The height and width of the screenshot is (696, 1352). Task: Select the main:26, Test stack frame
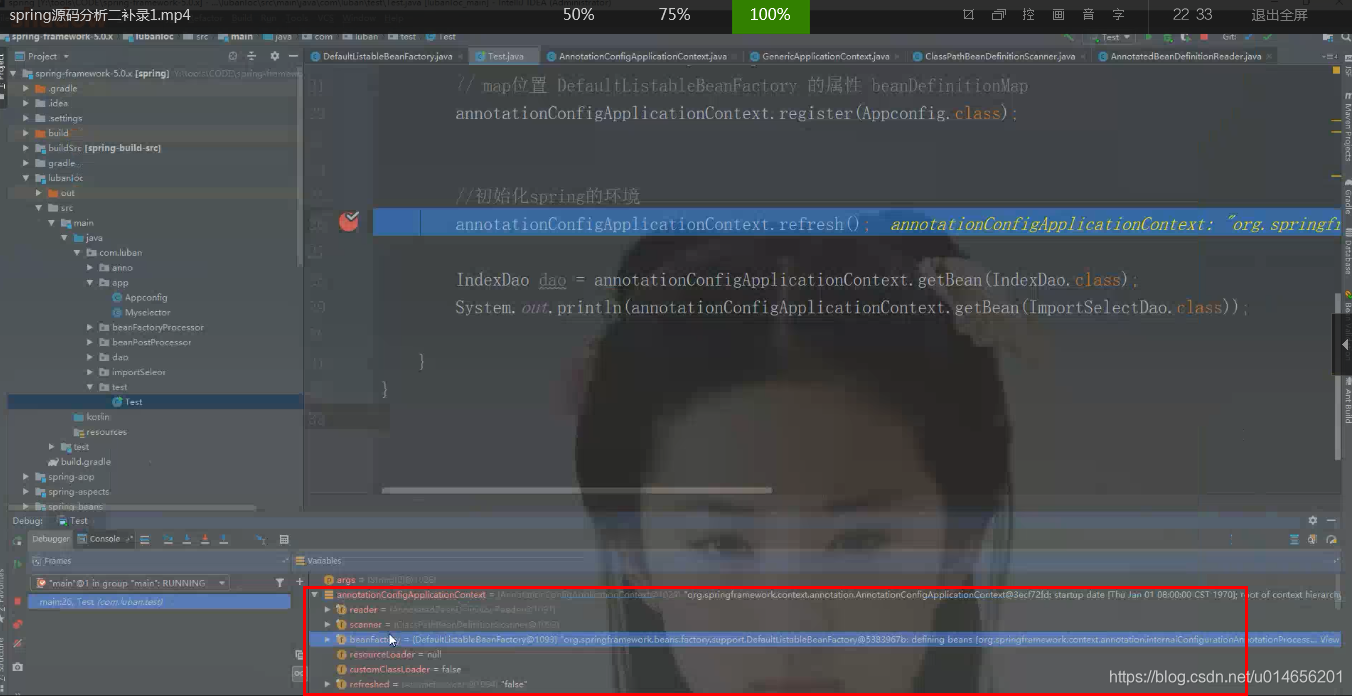click(x=160, y=602)
